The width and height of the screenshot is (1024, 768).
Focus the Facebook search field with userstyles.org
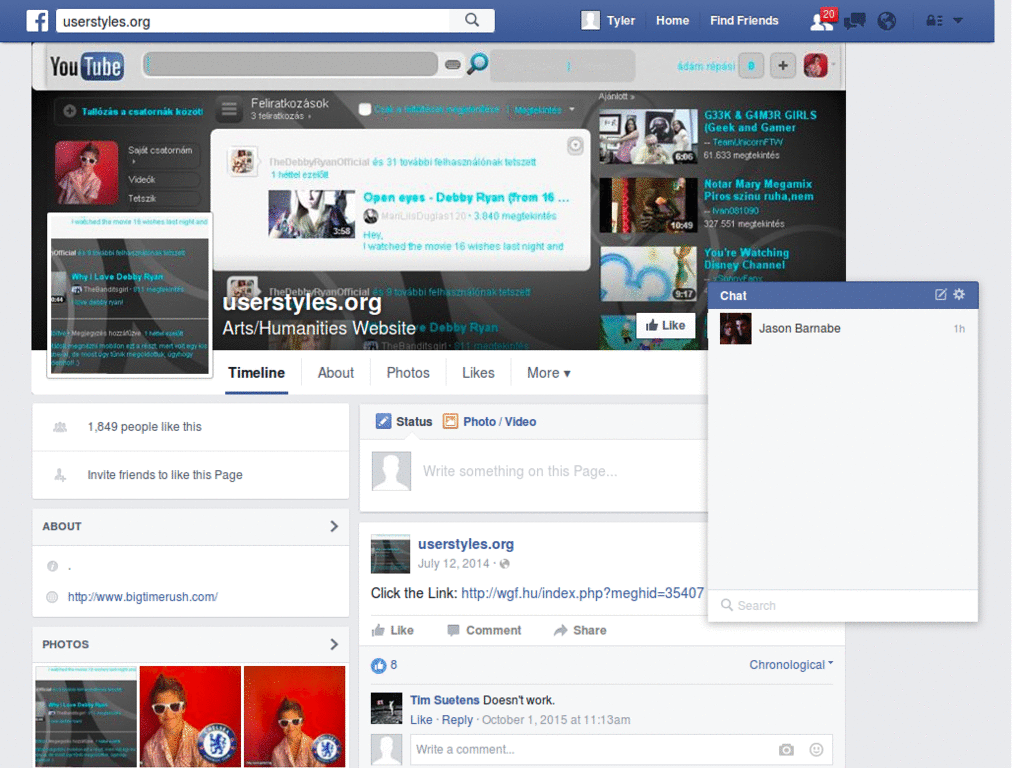click(253, 21)
